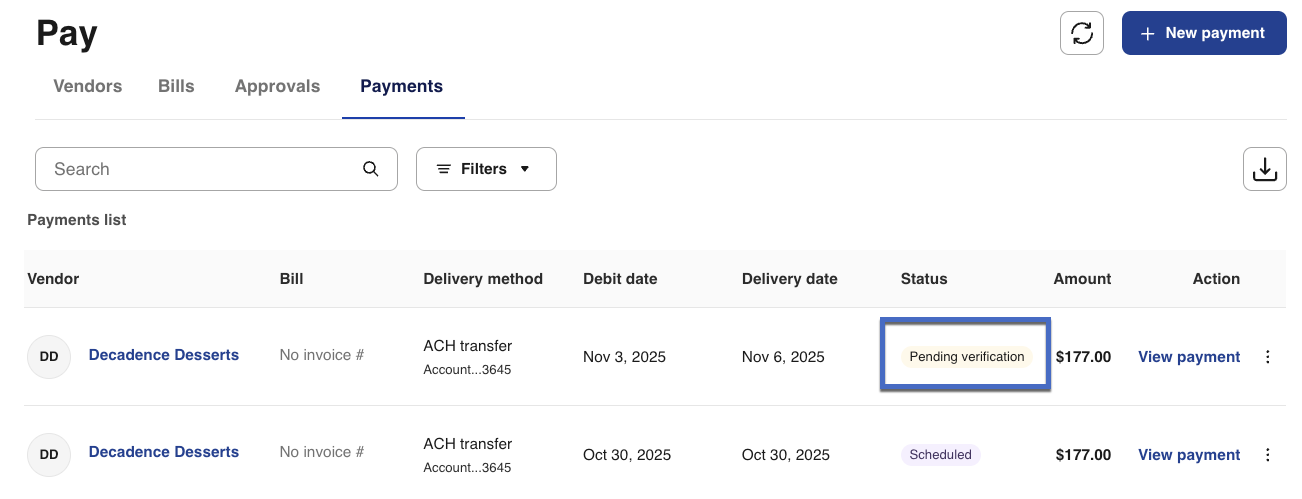Go to the Approvals tab
The width and height of the screenshot is (1302, 499).
[277, 86]
